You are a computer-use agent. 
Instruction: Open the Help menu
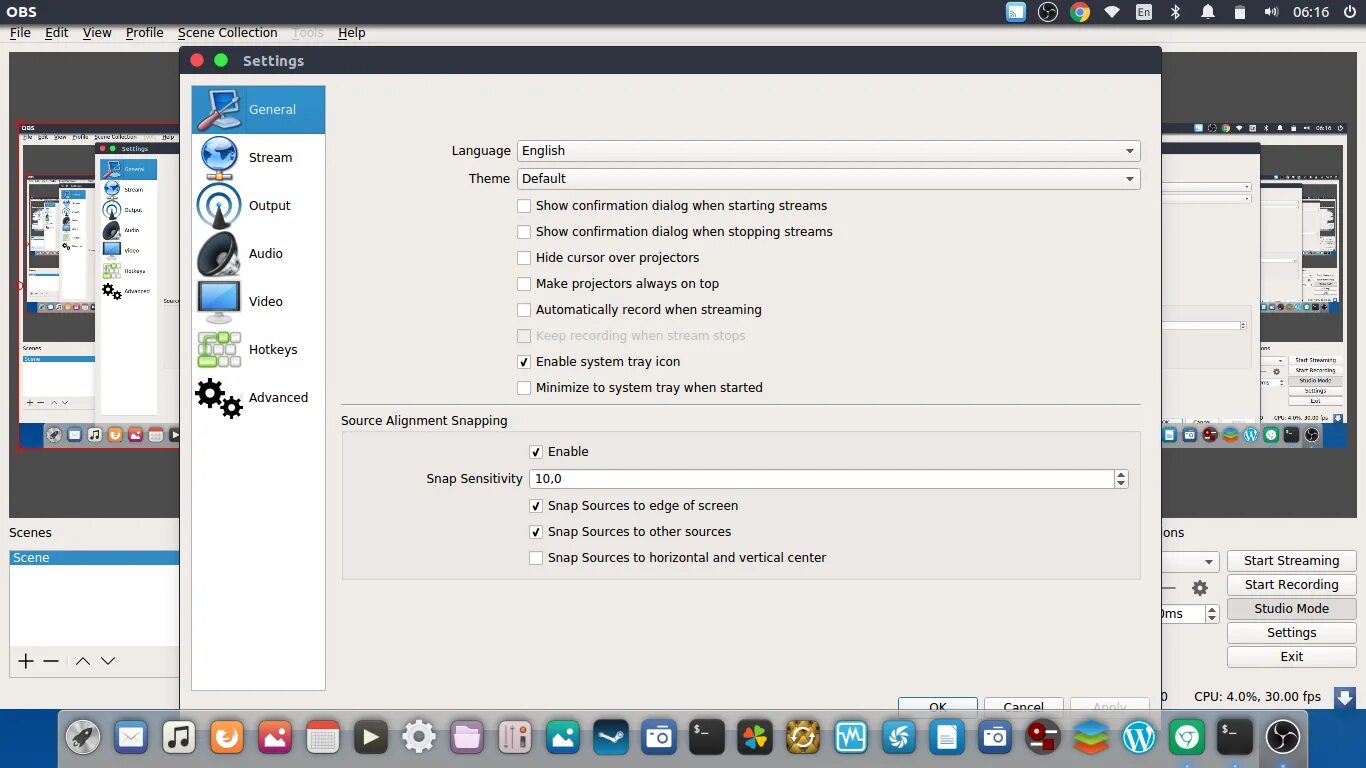(x=351, y=33)
